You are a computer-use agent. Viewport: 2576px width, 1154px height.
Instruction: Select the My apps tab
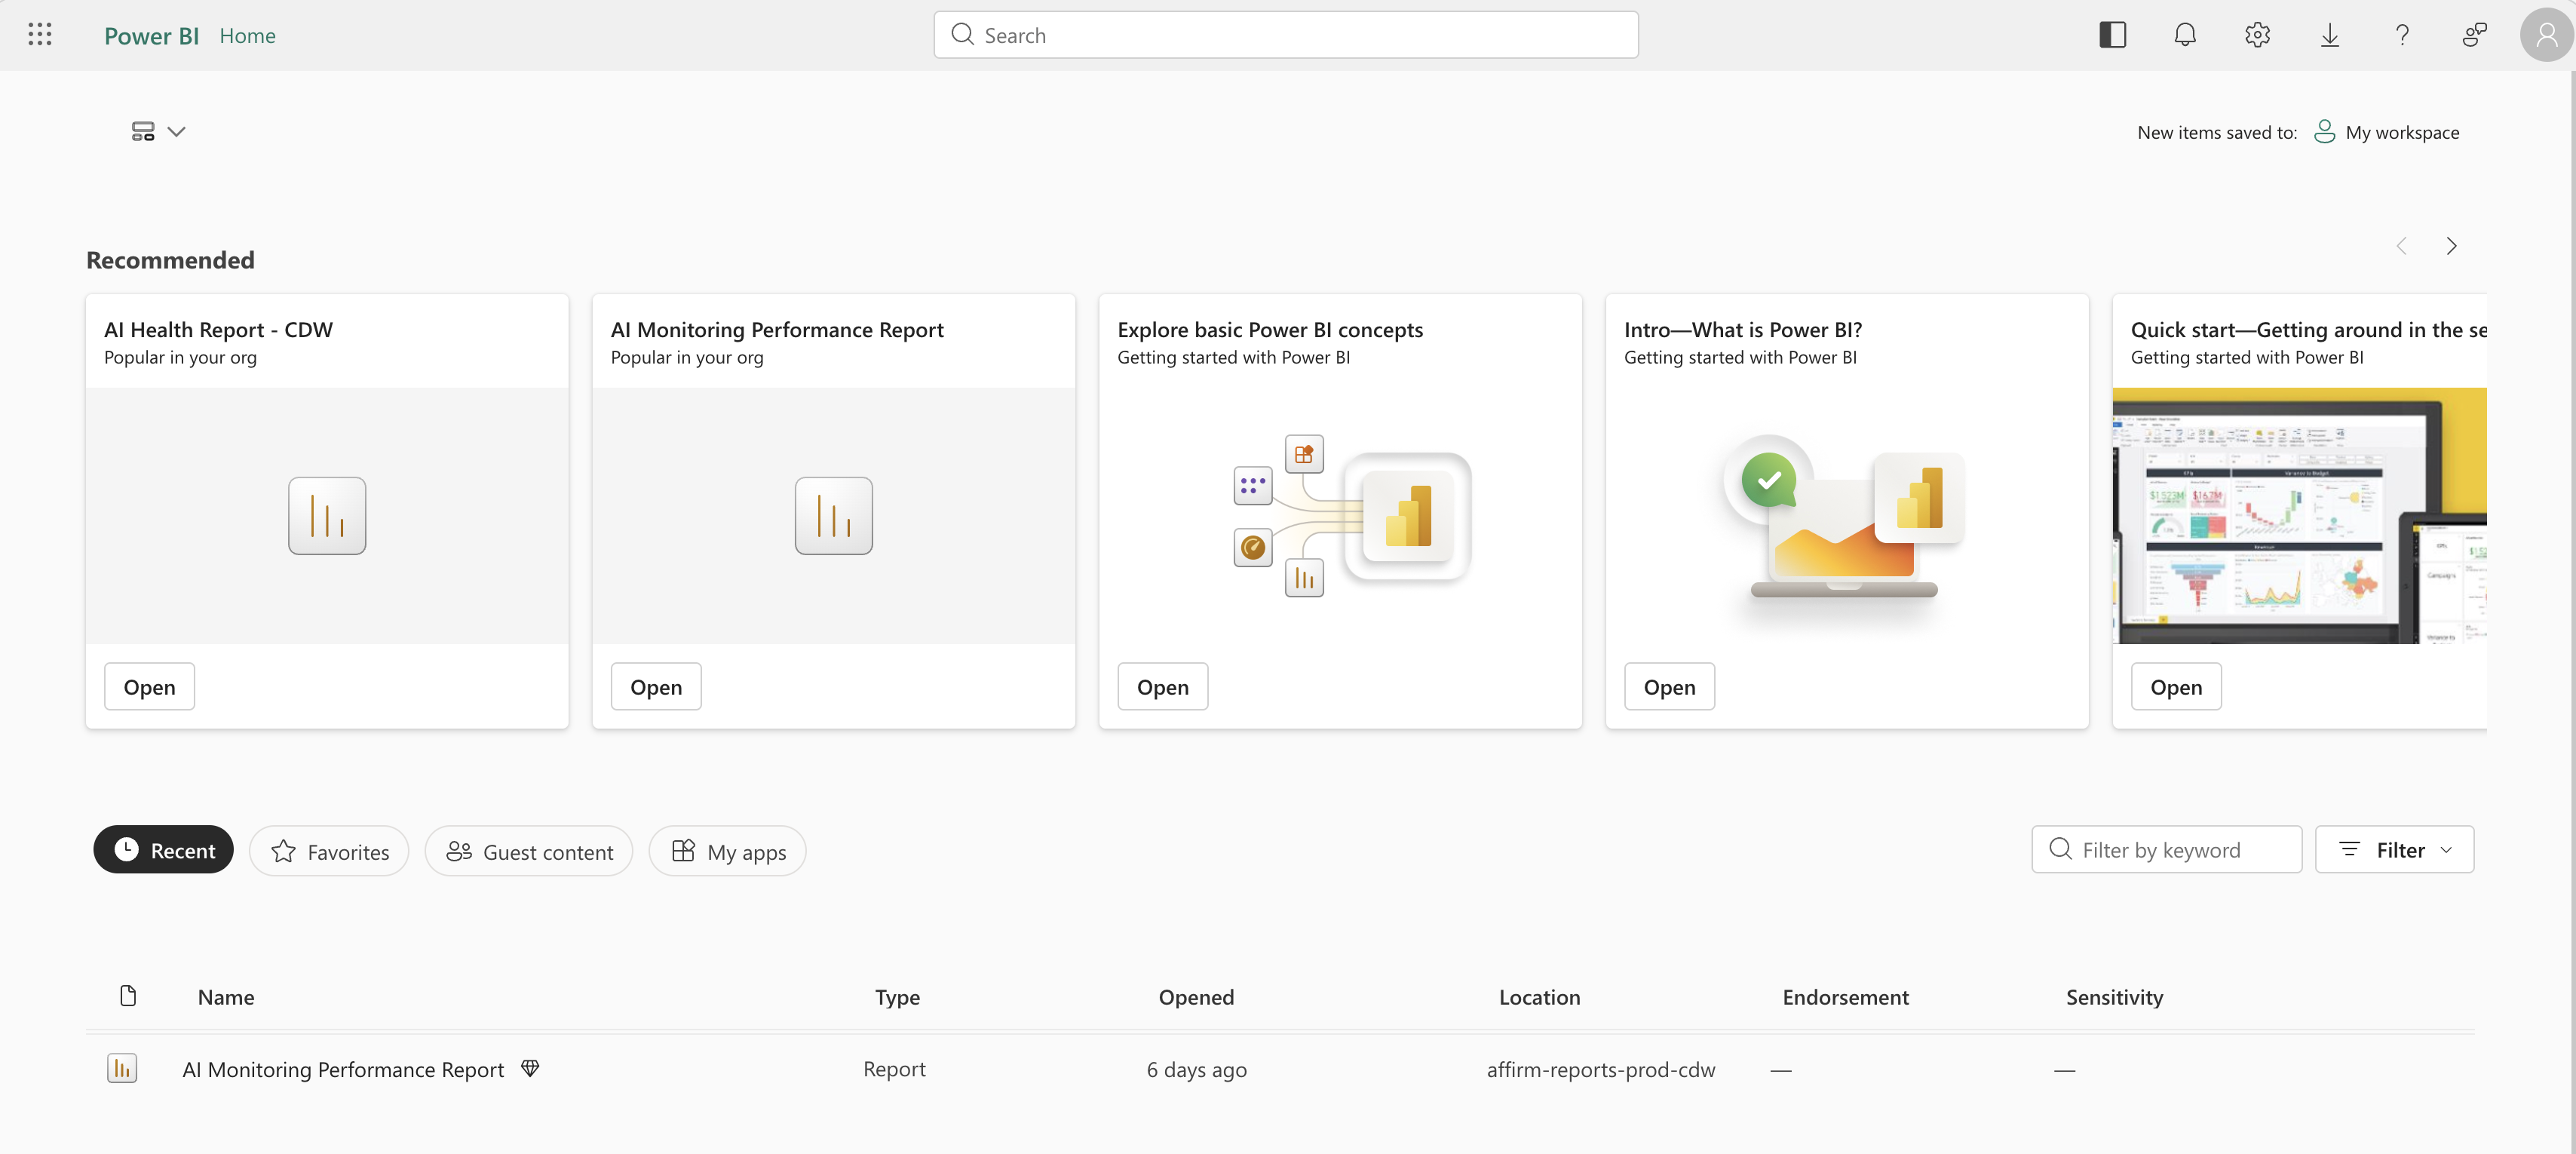tap(727, 851)
